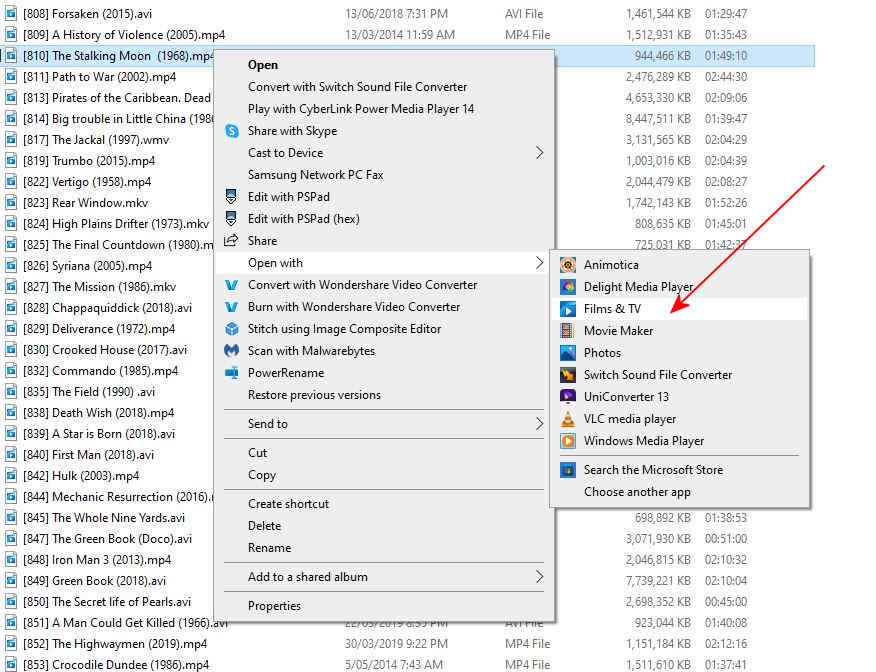Select Play with CyberLink Power Media Player 14
The width and height of the screenshot is (876, 672).
361,109
